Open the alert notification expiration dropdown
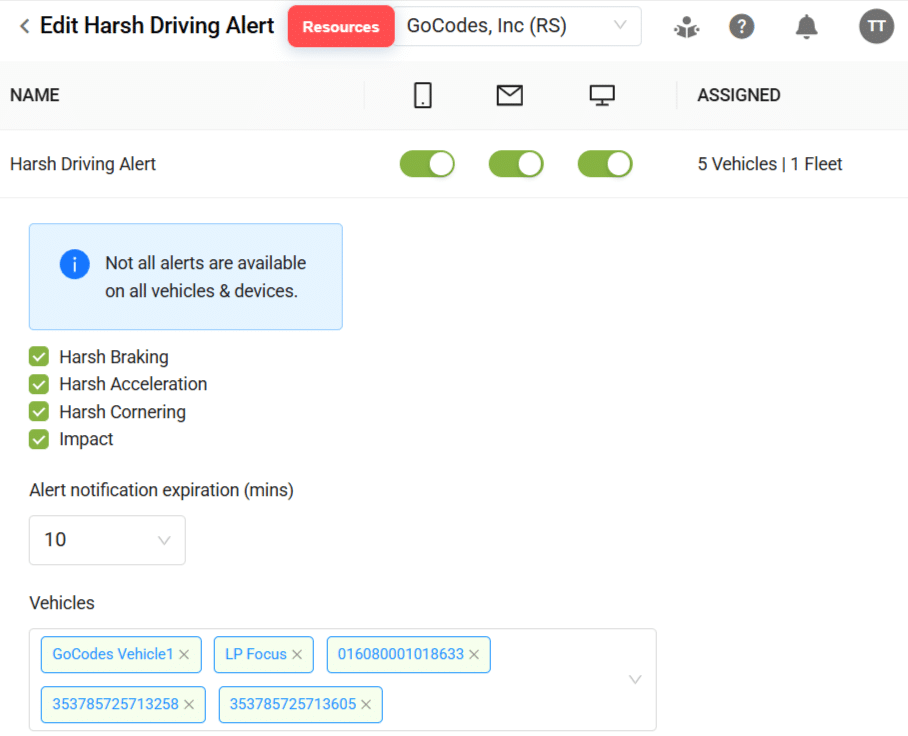908x736 pixels. click(107, 540)
